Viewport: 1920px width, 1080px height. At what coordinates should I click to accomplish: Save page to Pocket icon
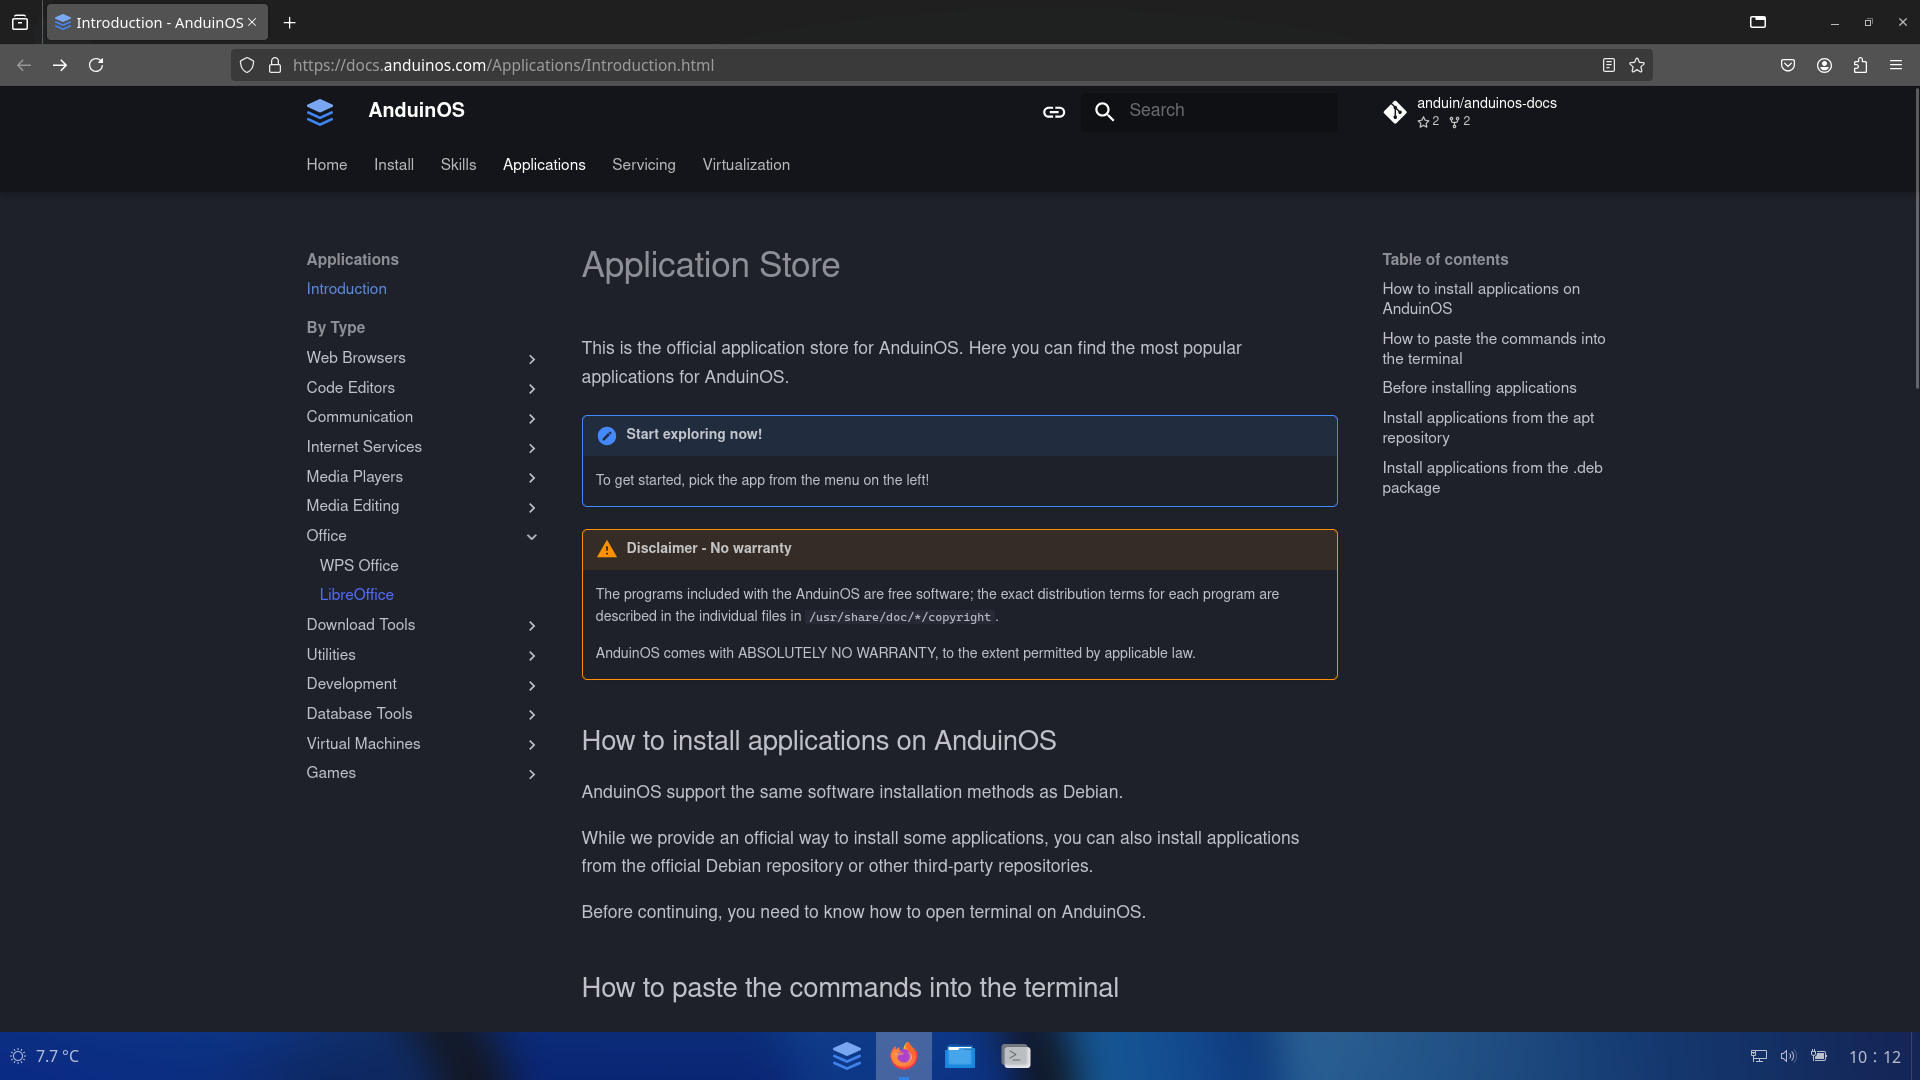1788,65
